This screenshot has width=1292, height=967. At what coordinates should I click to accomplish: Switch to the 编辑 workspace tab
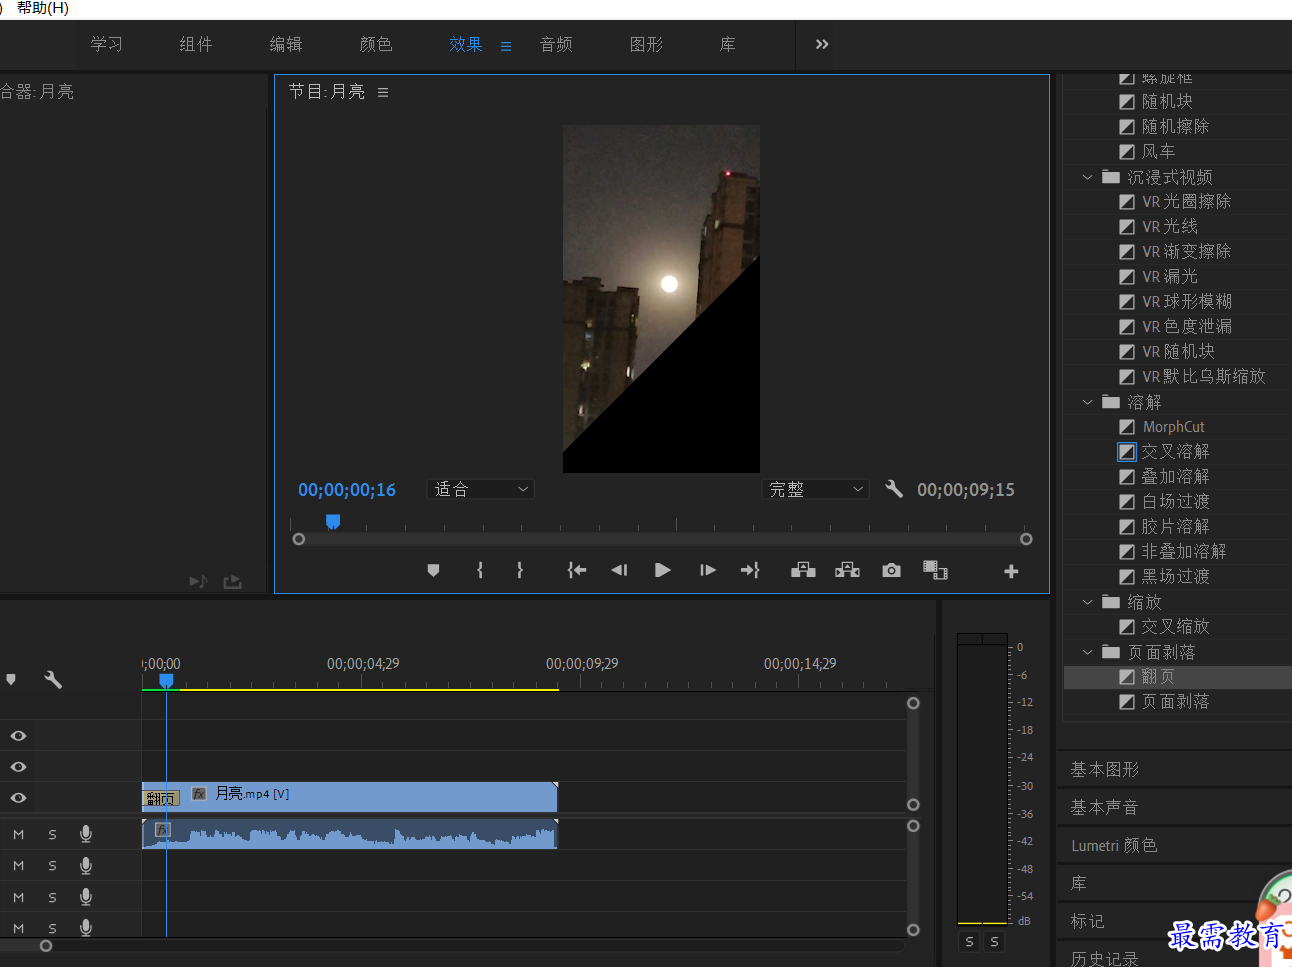pos(286,44)
